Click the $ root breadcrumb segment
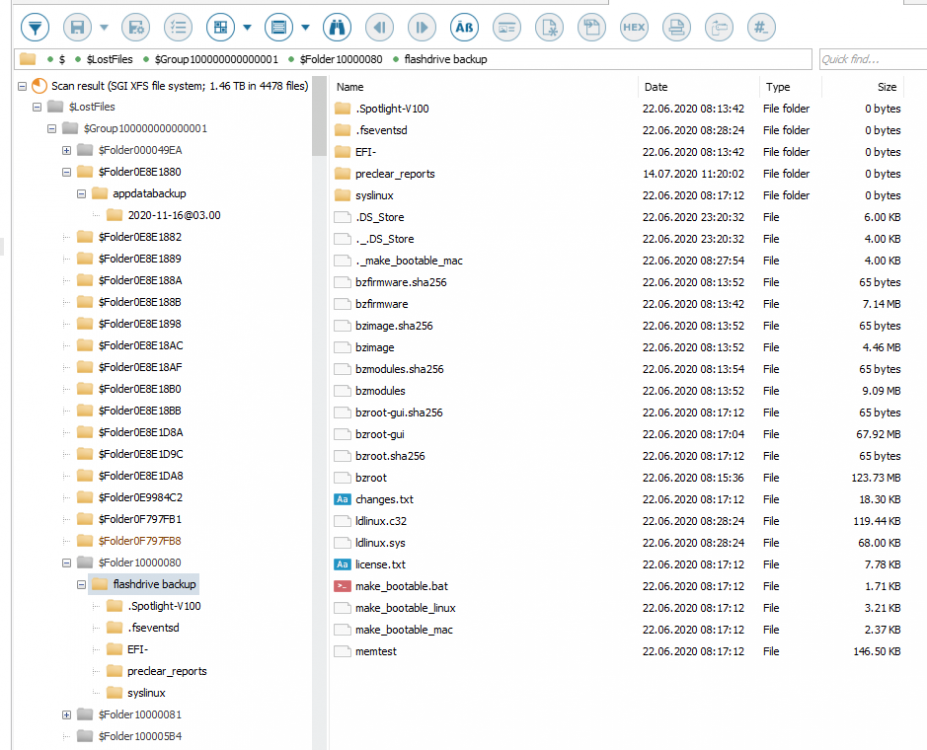The width and height of the screenshot is (927, 750). pos(61,59)
